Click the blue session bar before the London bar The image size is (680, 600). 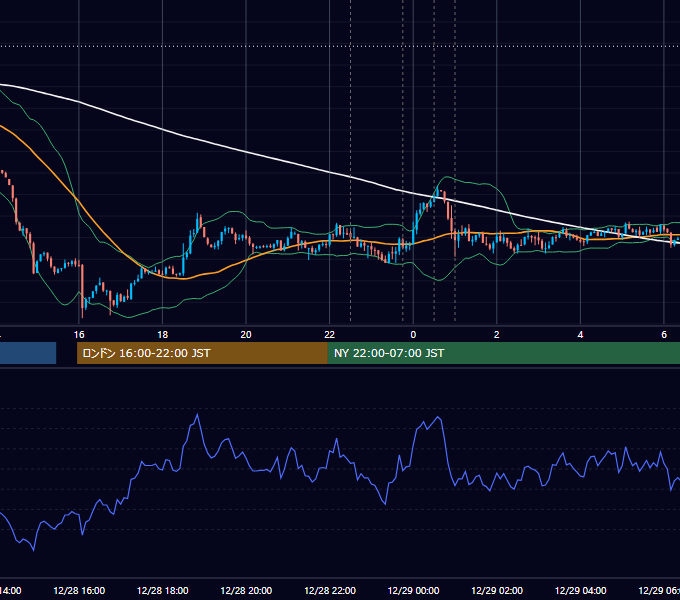point(28,353)
